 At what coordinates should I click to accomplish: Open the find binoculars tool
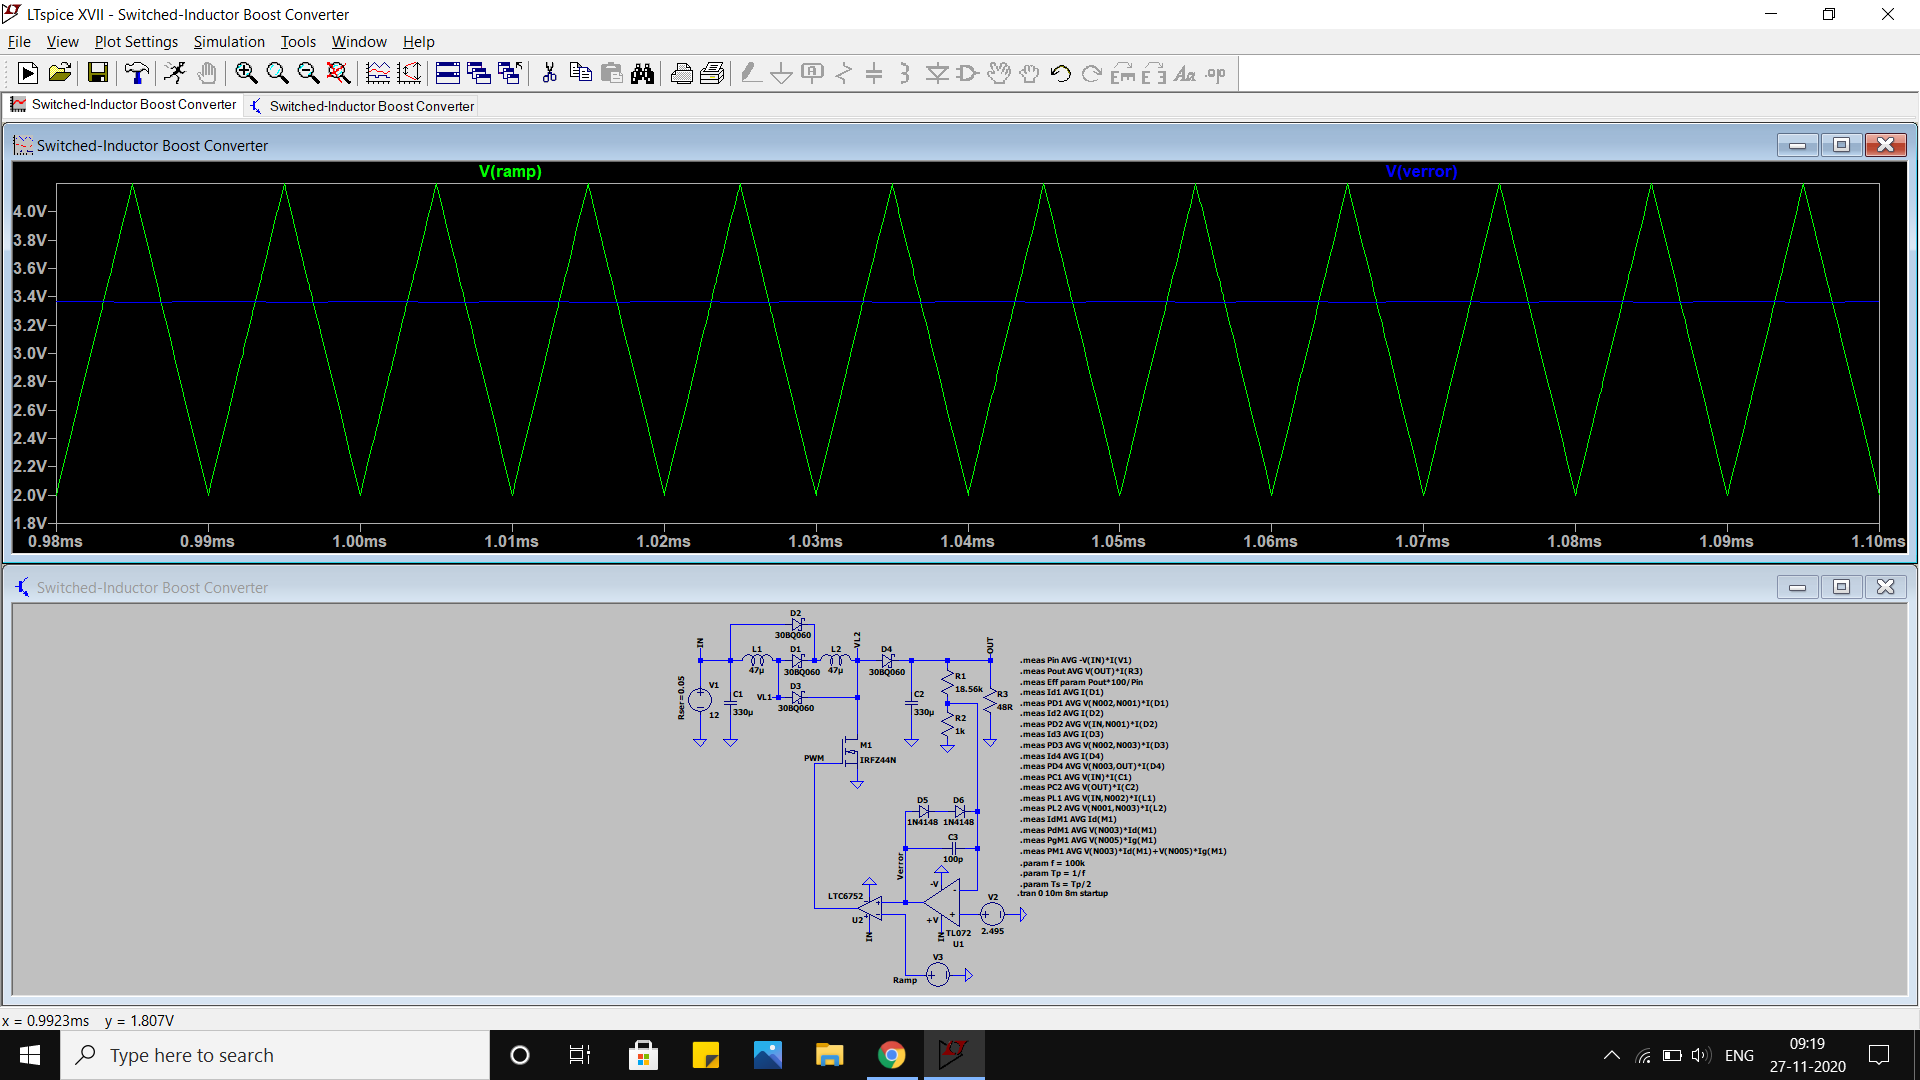642,73
